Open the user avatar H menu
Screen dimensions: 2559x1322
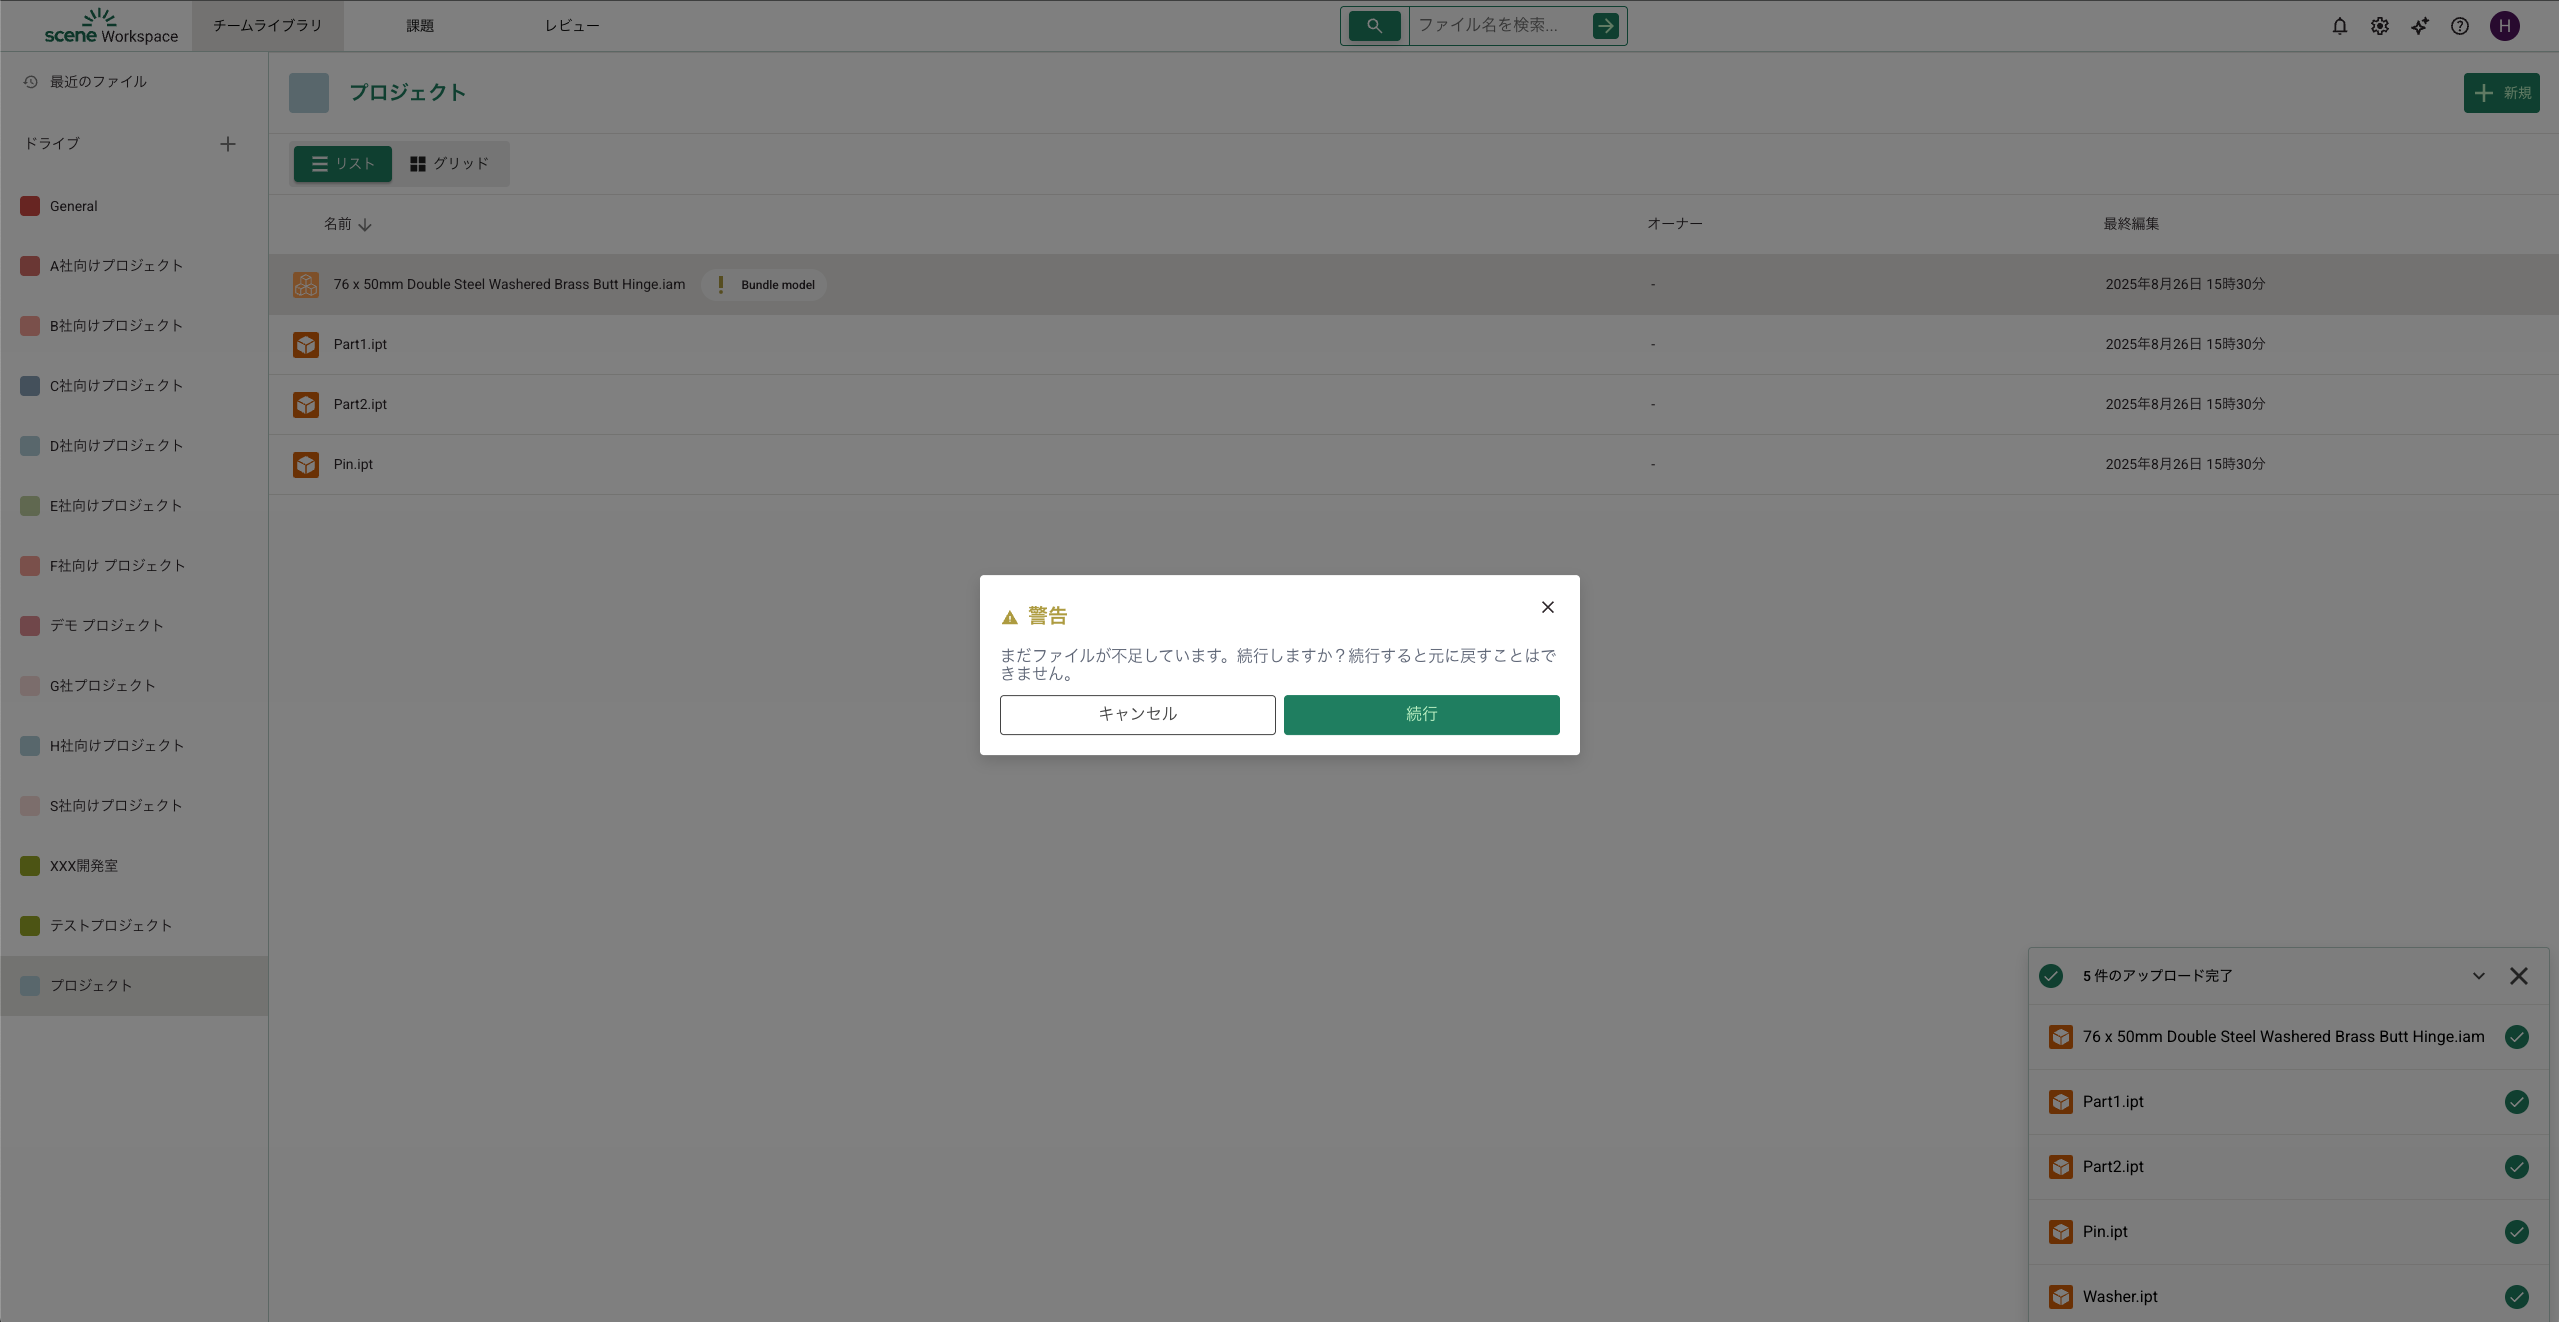click(x=2504, y=26)
